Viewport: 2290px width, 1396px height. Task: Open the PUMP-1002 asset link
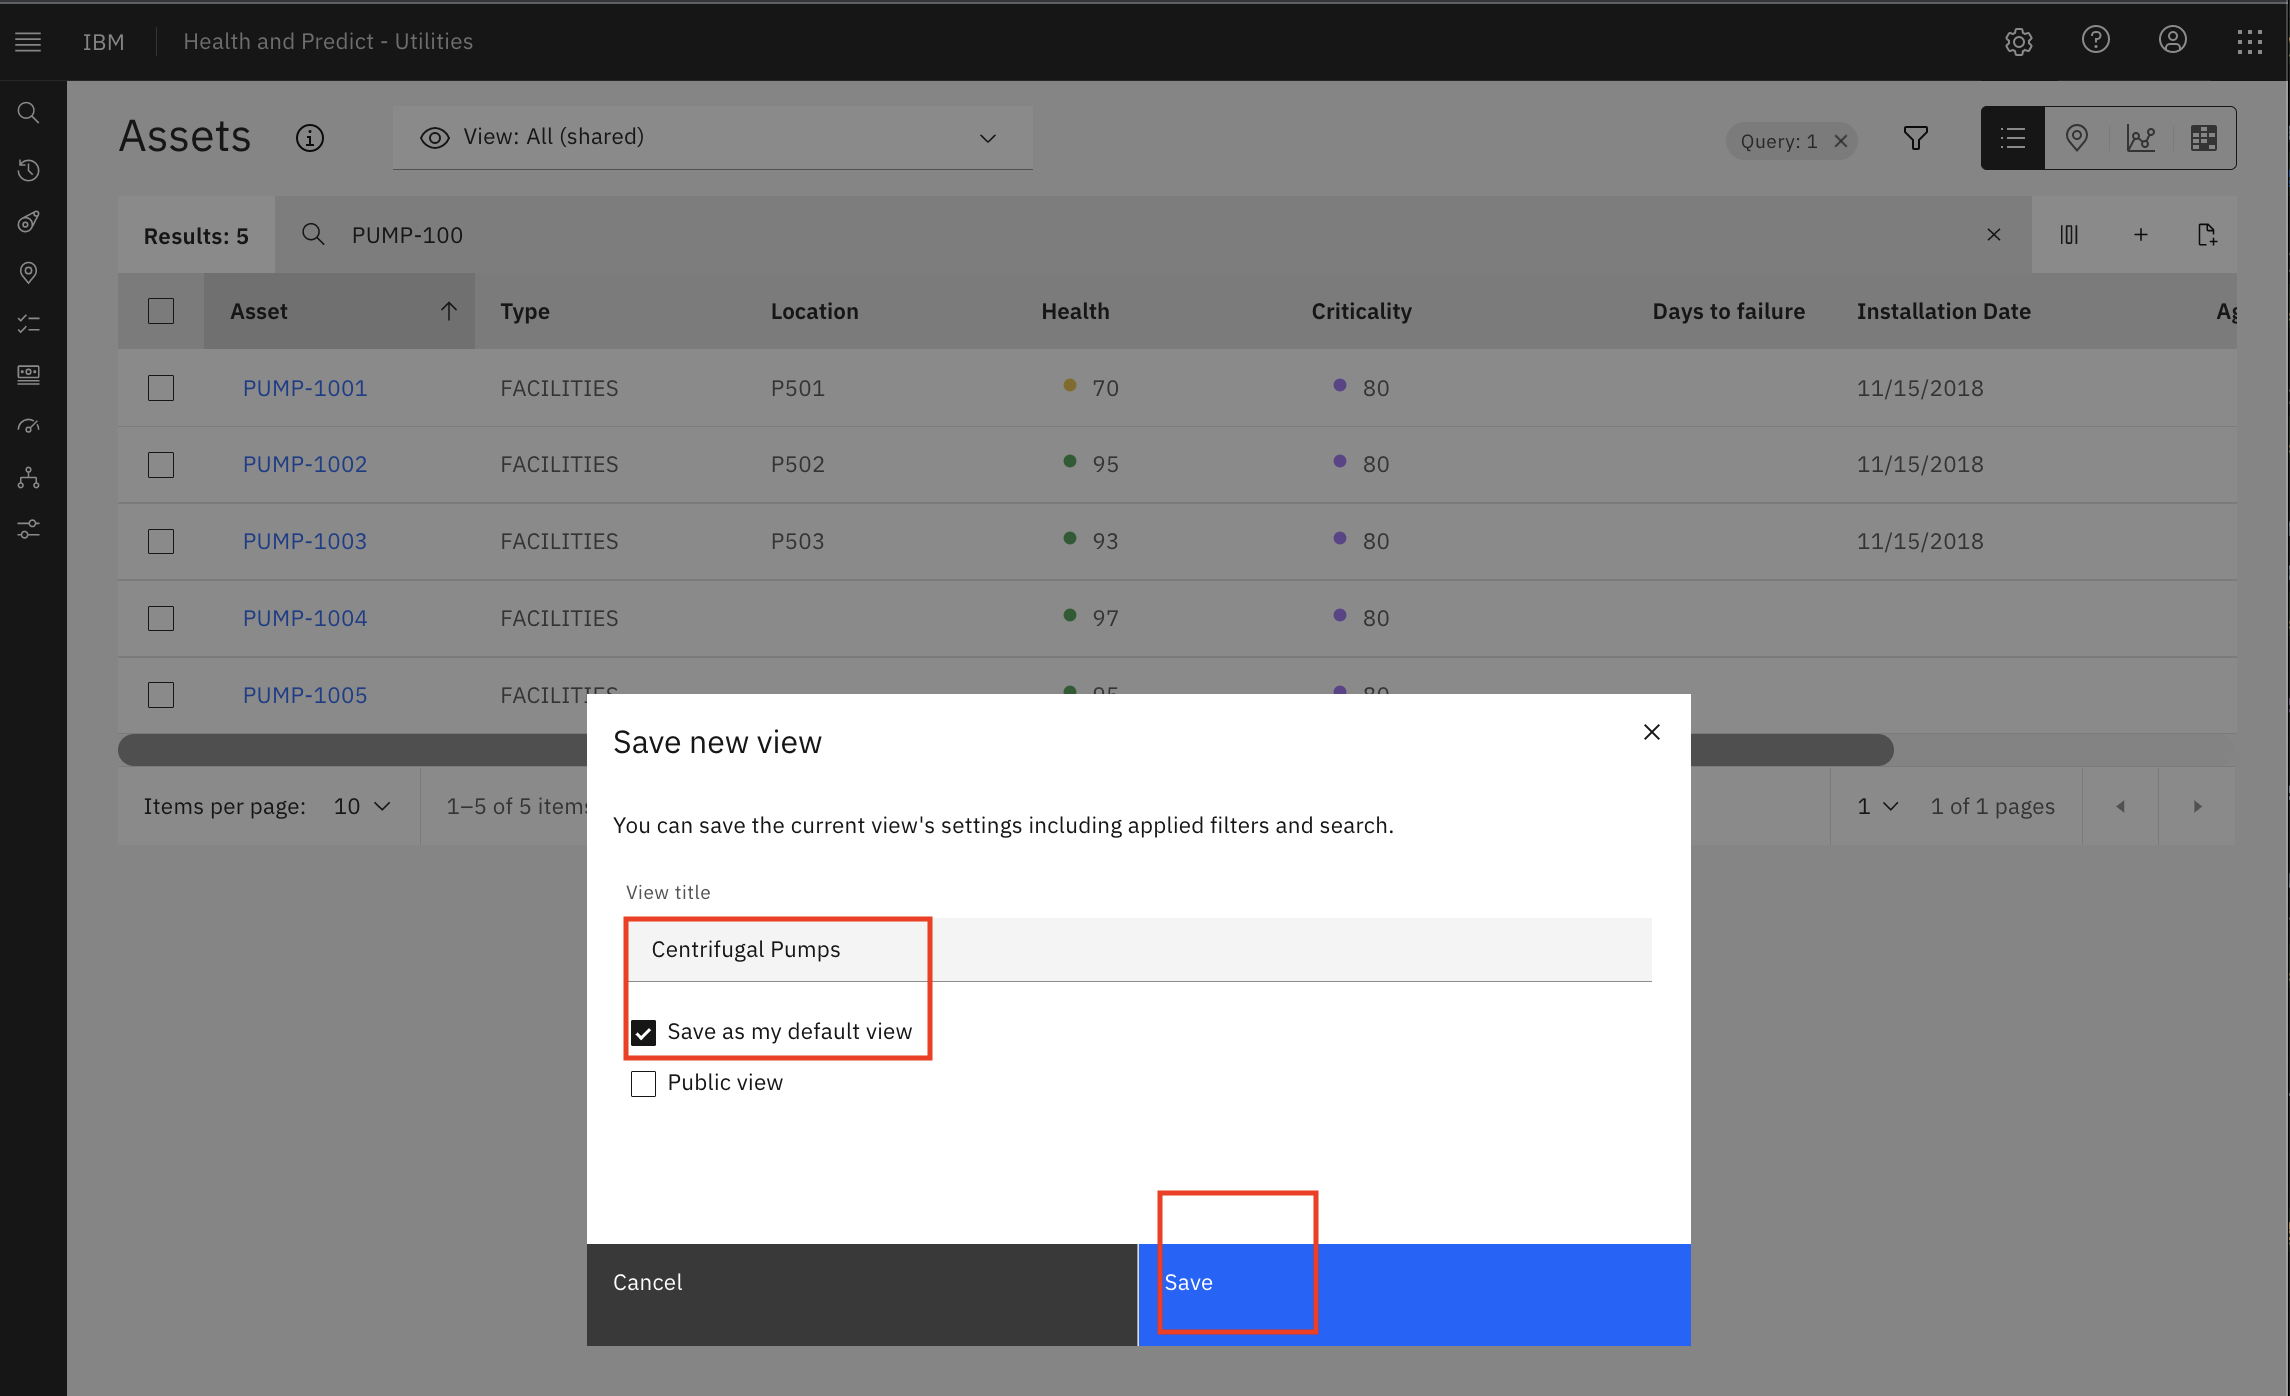[x=305, y=464]
